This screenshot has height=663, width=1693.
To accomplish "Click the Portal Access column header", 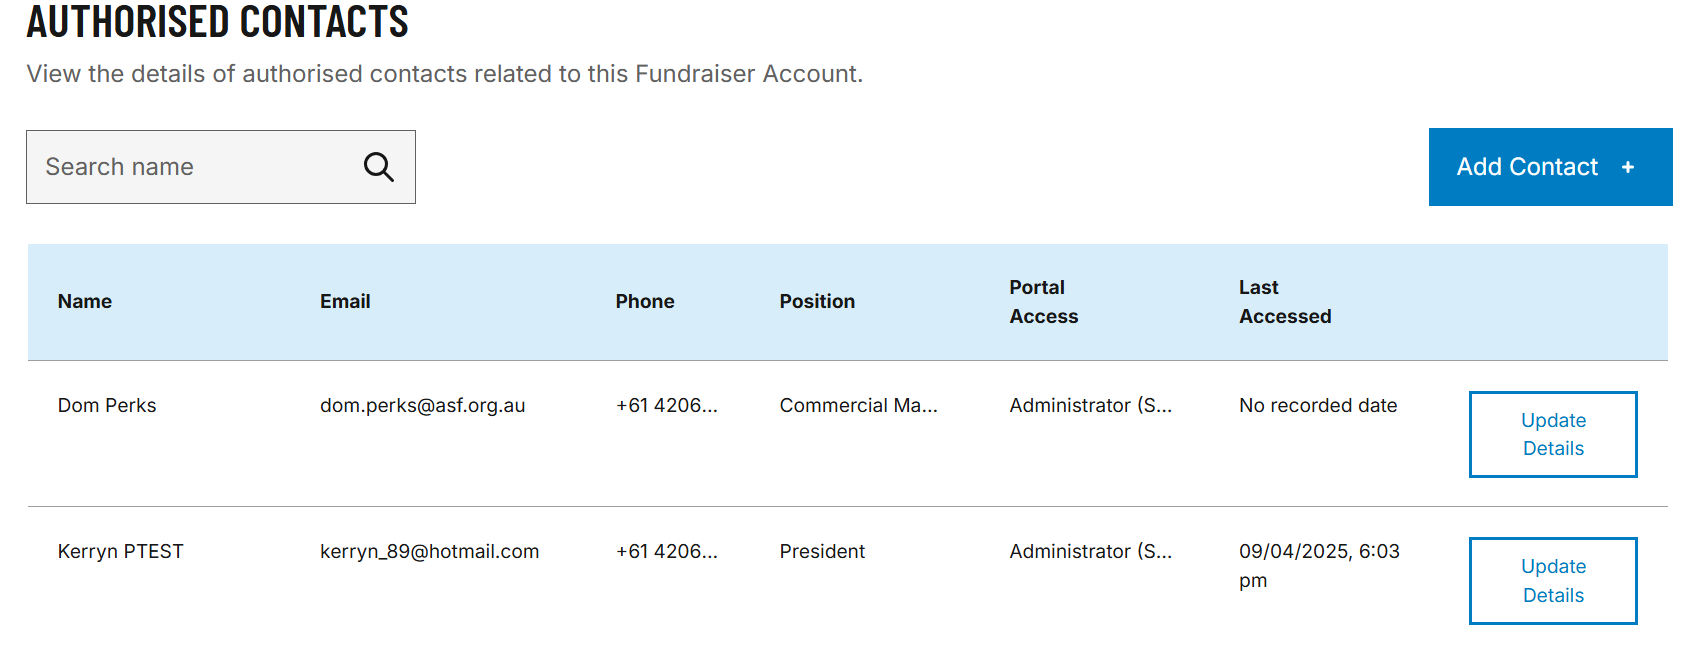I will tap(1044, 302).
